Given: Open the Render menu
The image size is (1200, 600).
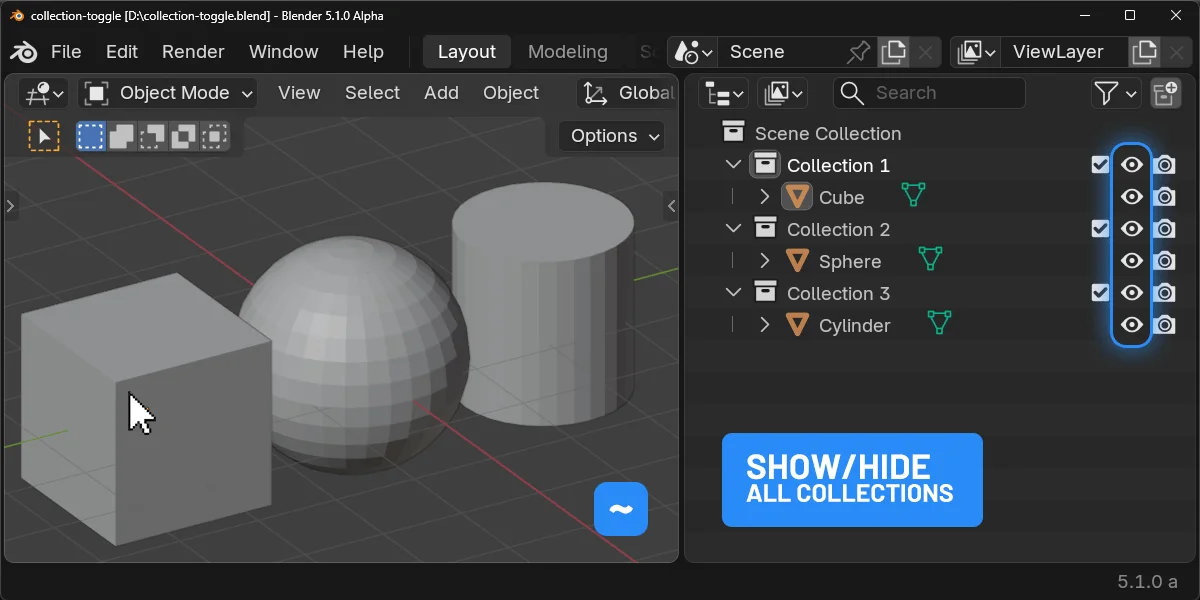Looking at the screenshot, I should [193, 51].
